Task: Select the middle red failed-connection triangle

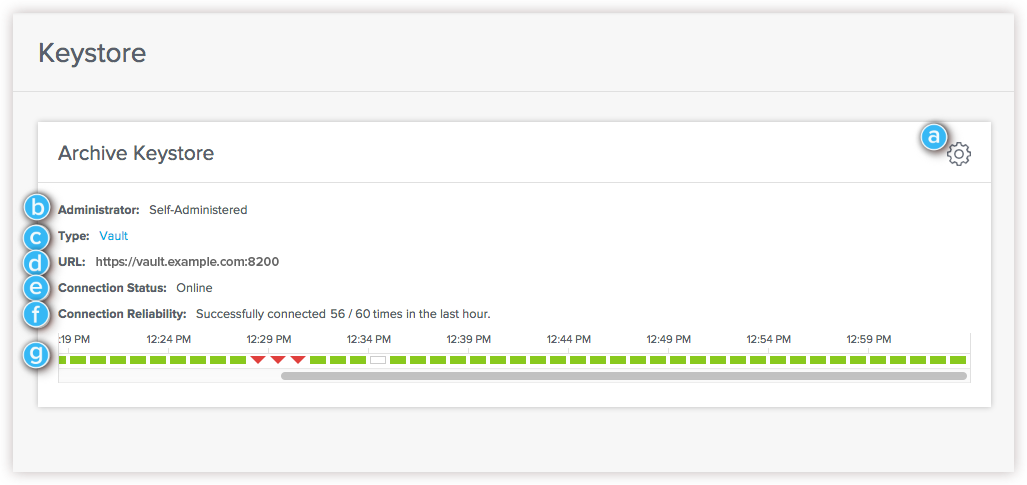Action: (x=278, y=360)
